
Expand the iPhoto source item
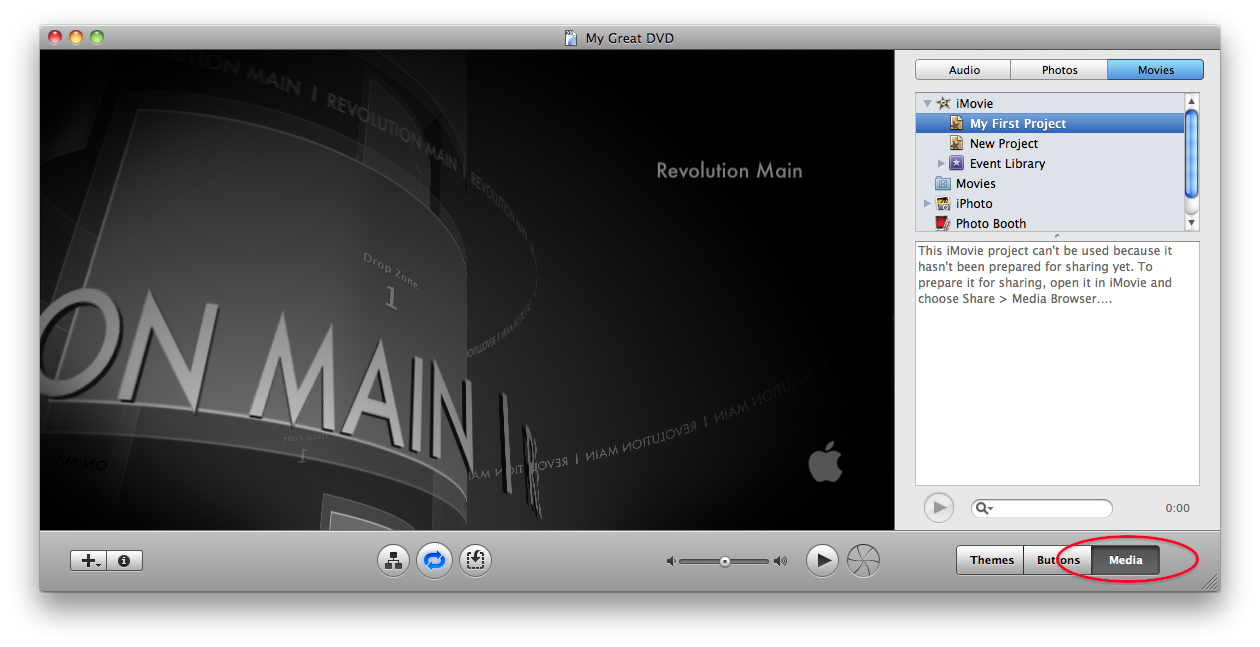coord(927,203)
